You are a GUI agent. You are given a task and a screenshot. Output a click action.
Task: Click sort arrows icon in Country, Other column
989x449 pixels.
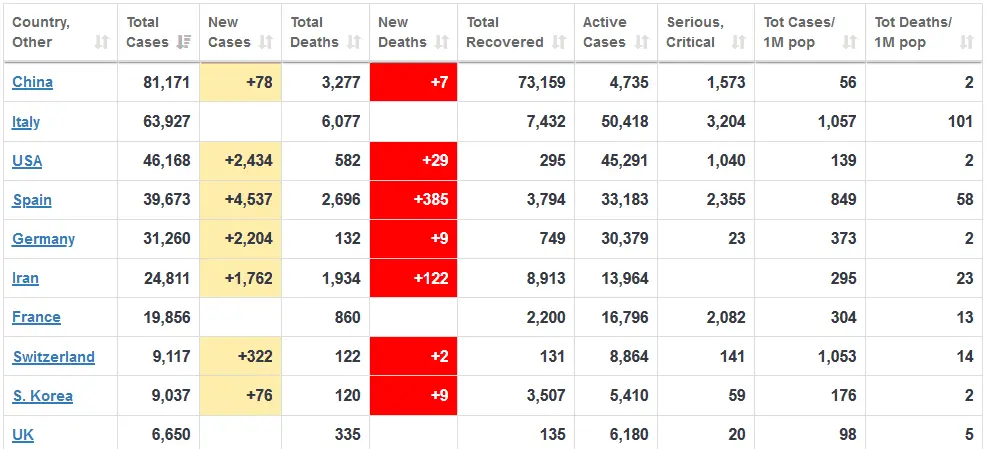tap(102, 42)
